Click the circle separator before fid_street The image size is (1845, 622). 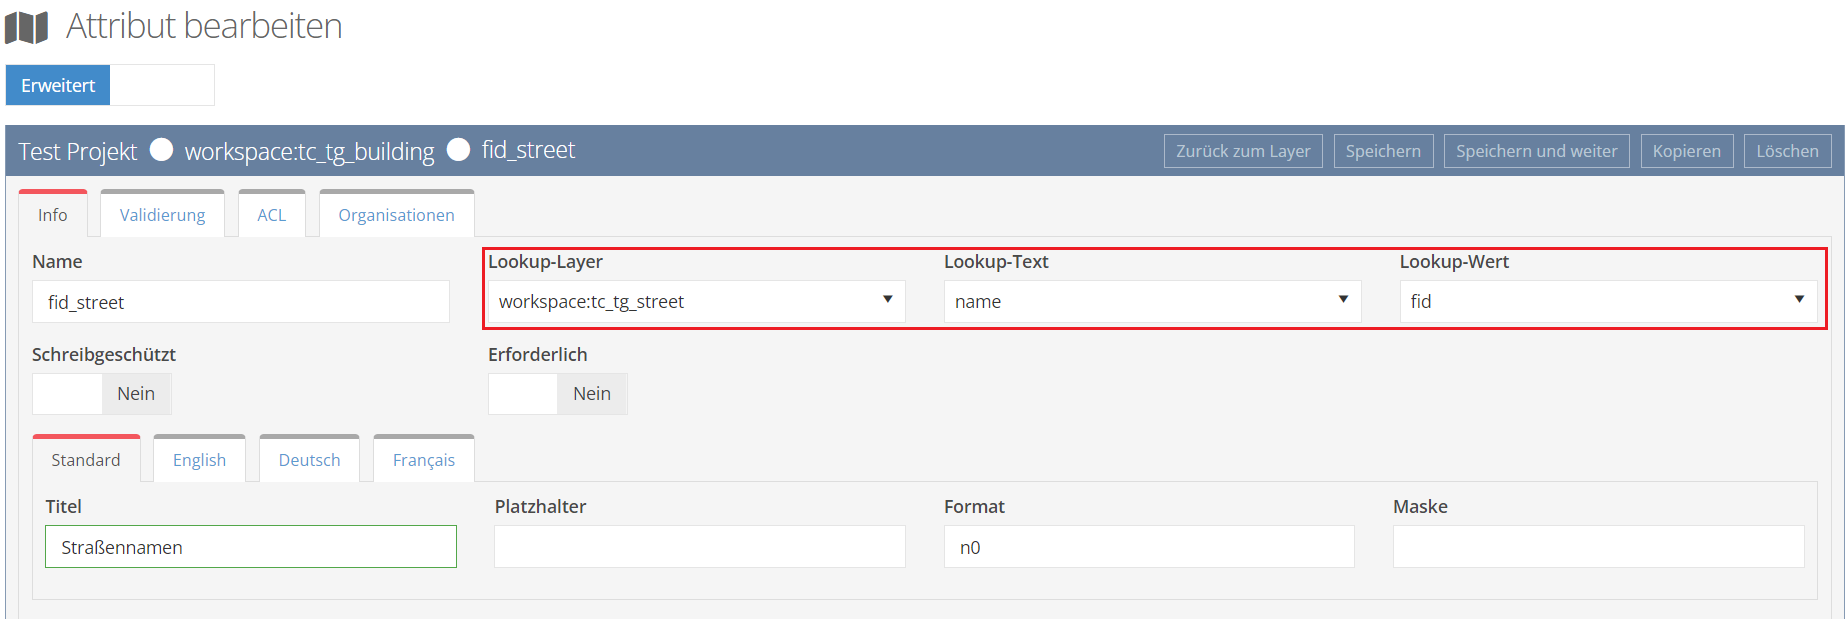click(x=458, y=150)
